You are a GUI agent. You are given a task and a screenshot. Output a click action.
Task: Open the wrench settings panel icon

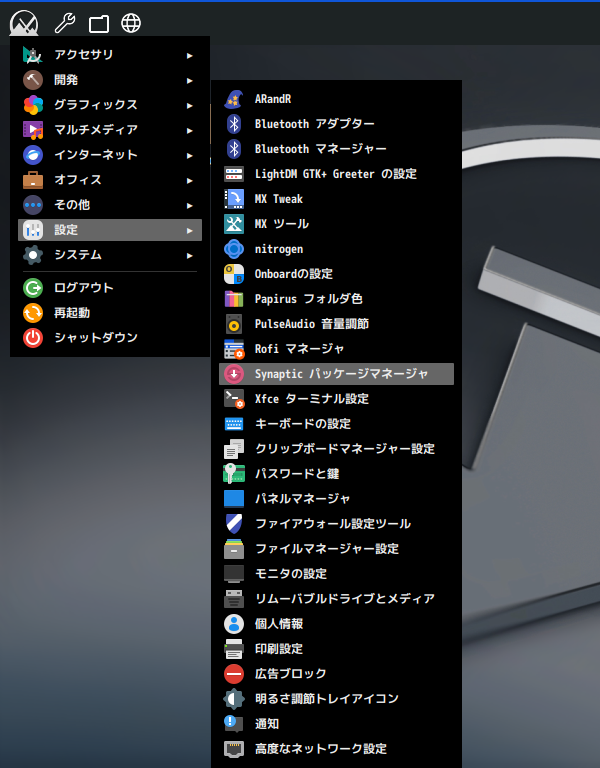65,23
